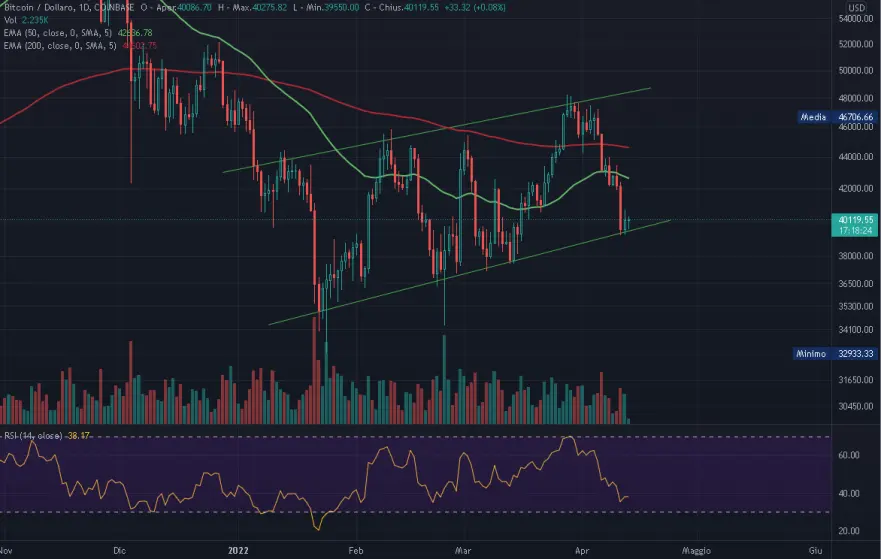The height and width of the screenshot is (559, 881).
Task: Select the Vol 2.235K indicator legend
Action: 26,20
